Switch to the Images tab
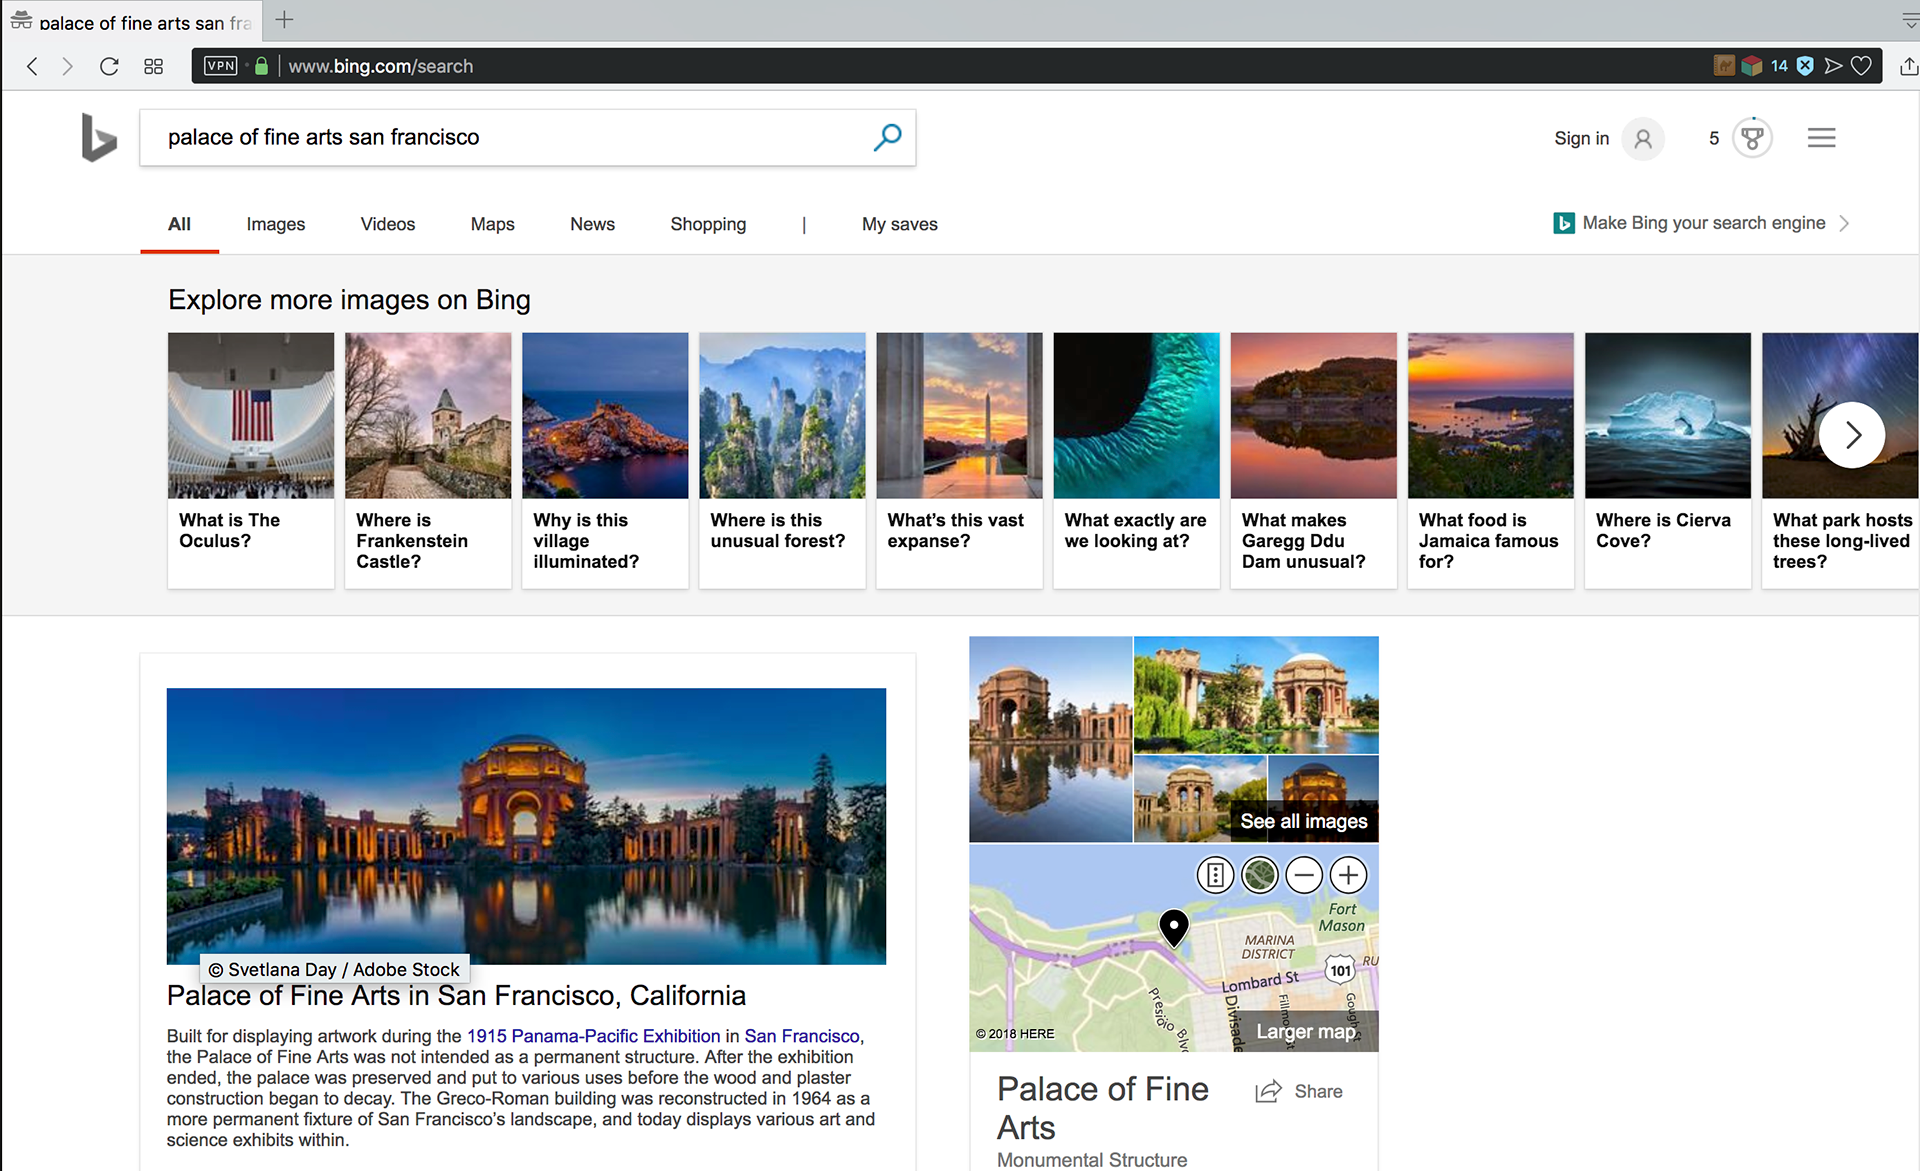1920x1171 pixels. (275, 224)
